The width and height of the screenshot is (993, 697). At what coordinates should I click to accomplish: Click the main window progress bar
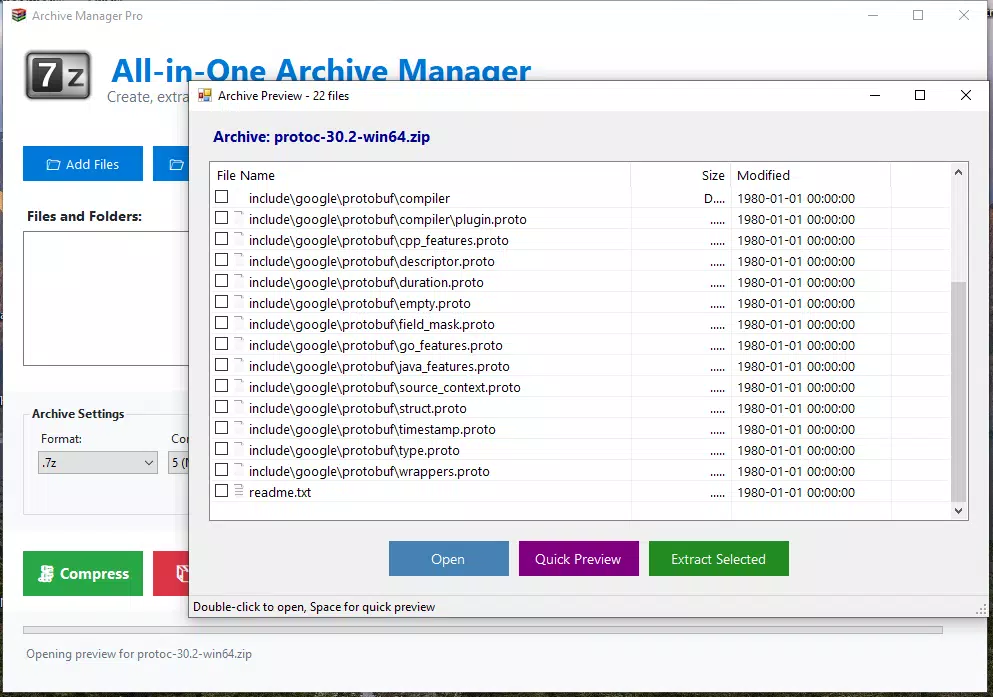click(483, 630)
